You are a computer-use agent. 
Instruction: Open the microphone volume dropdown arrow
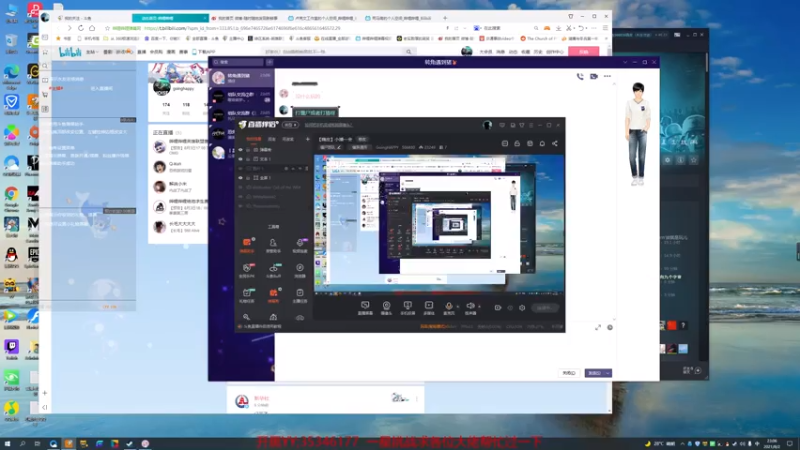458,307
